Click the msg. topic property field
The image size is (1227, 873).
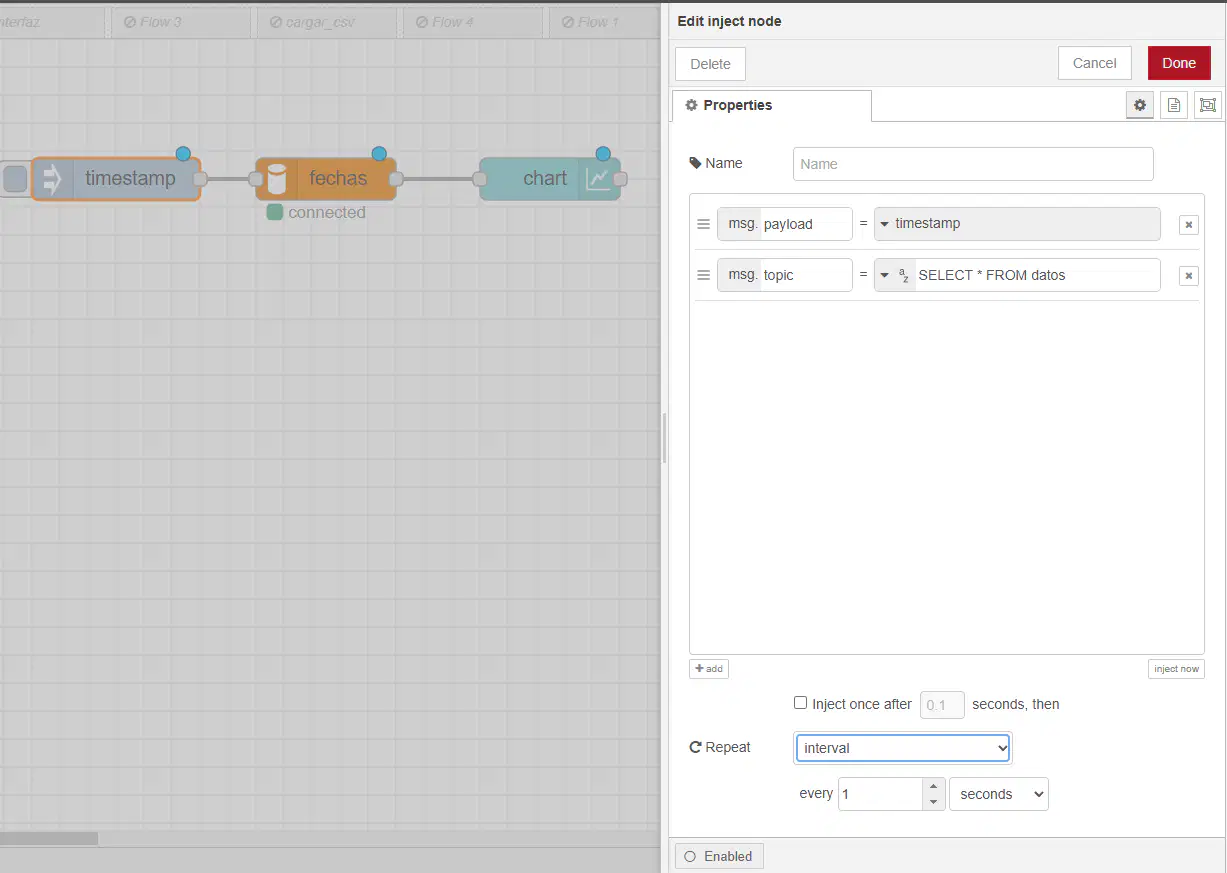pos(785,275)
